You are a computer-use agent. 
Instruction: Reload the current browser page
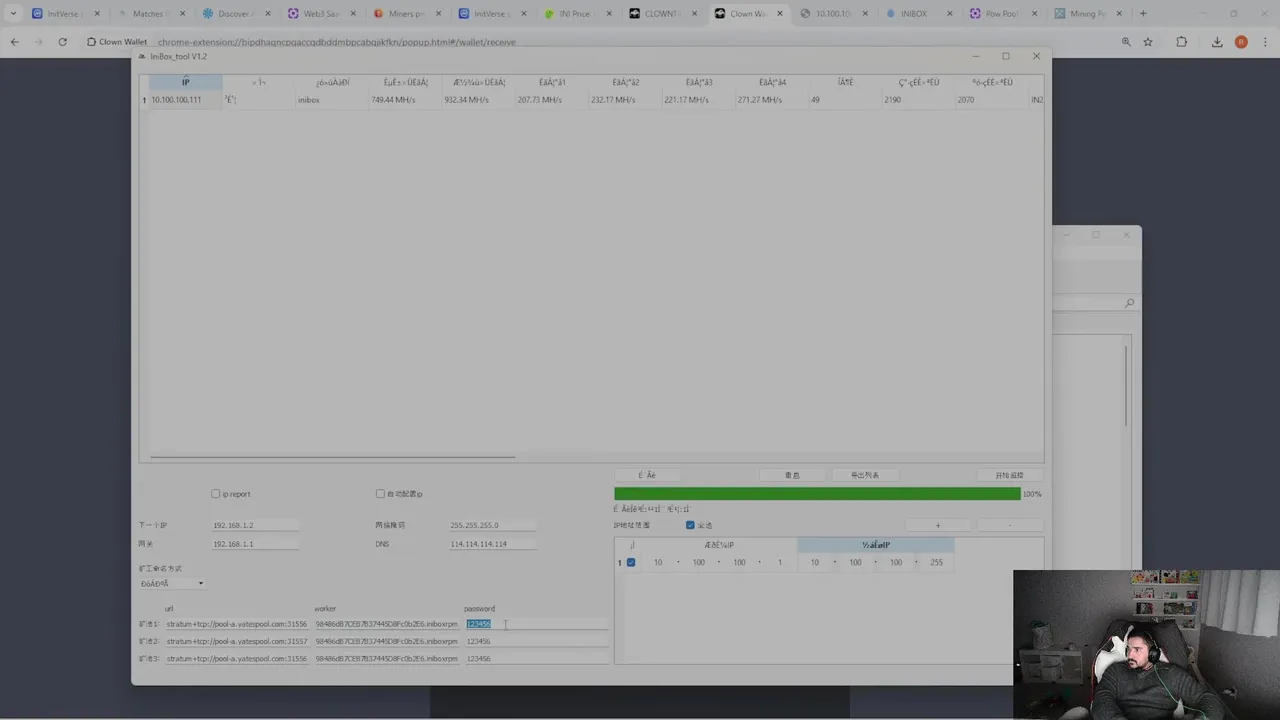pyautogui.click(x=63, y=42)
